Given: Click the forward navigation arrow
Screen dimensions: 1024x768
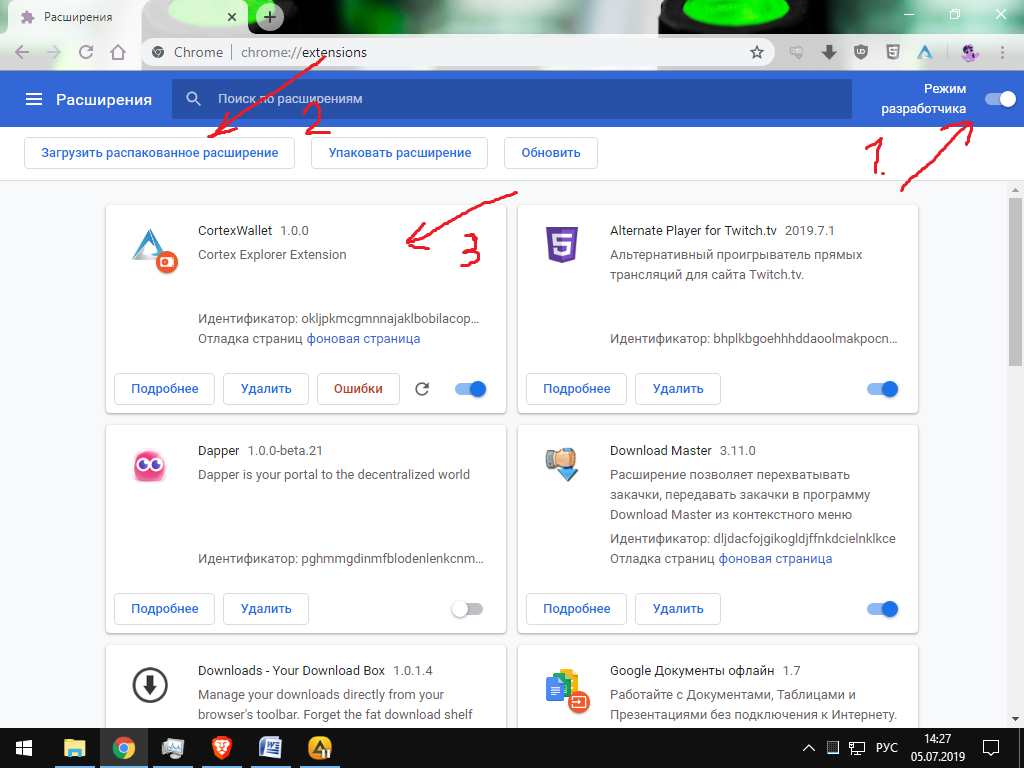Looking at the screenshot, I should pyautogui.click(x=54, y=52).
